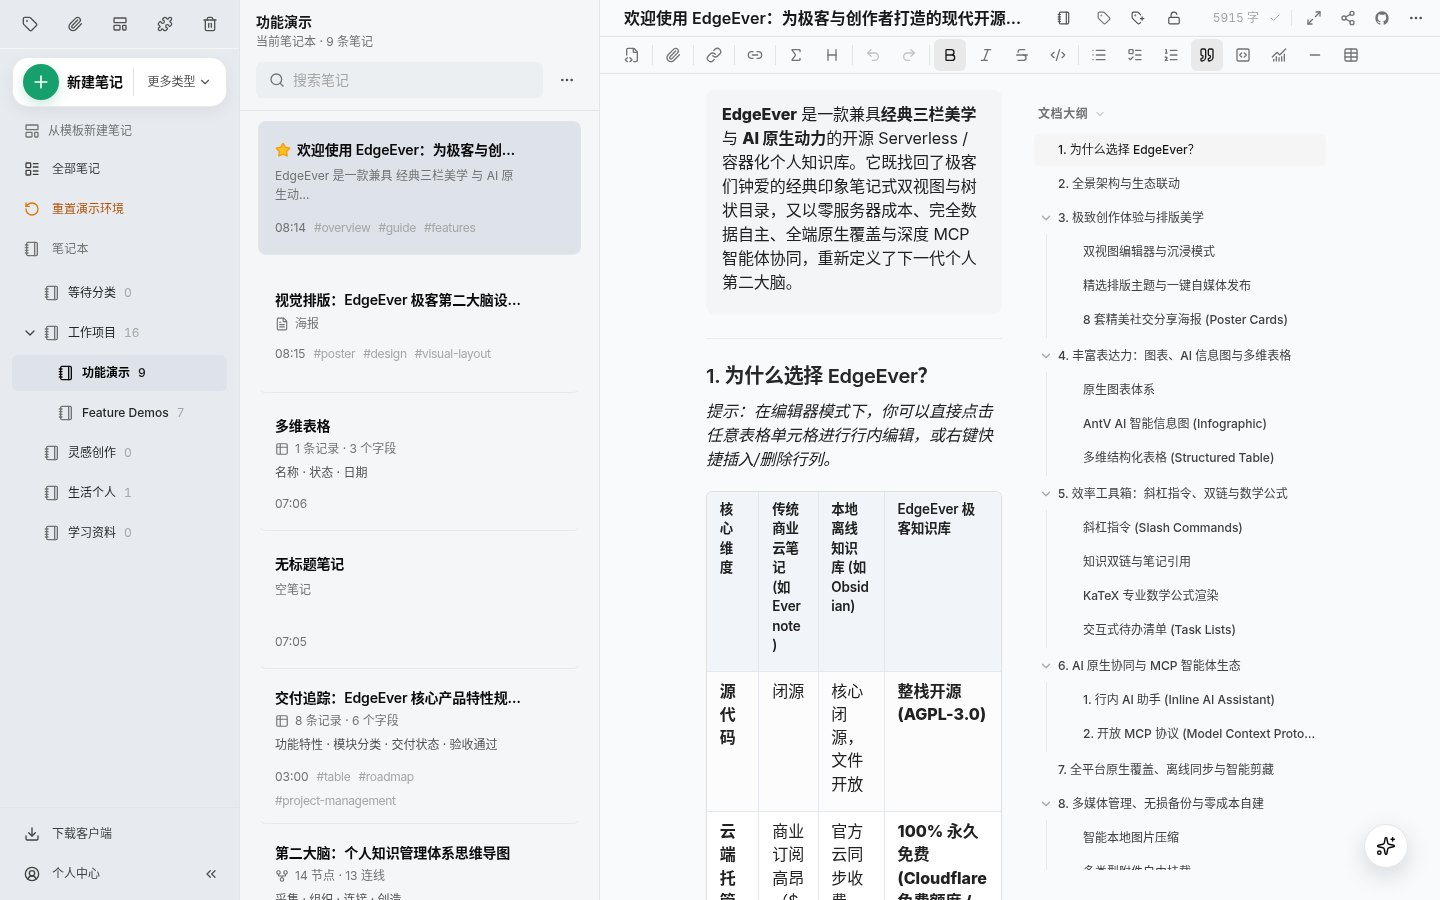Viewport: 1440px width, 900px height.
Task: Click the GitHub icon in the header
Action: 1382,18
